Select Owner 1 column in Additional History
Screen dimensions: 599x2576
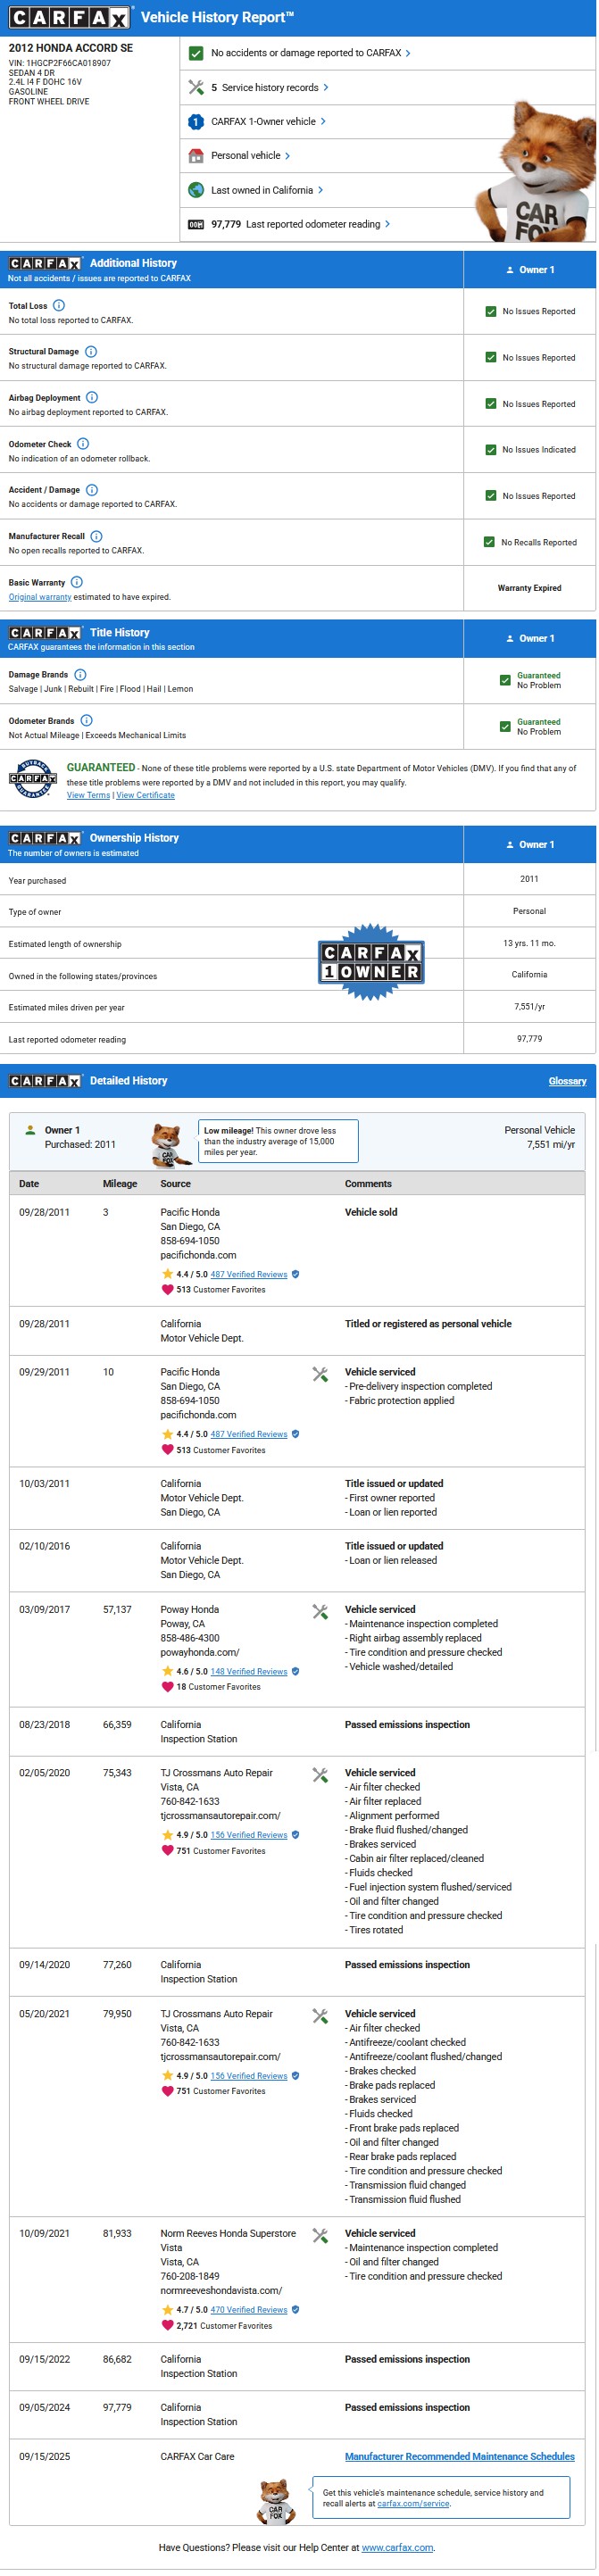tap(530, 270)
